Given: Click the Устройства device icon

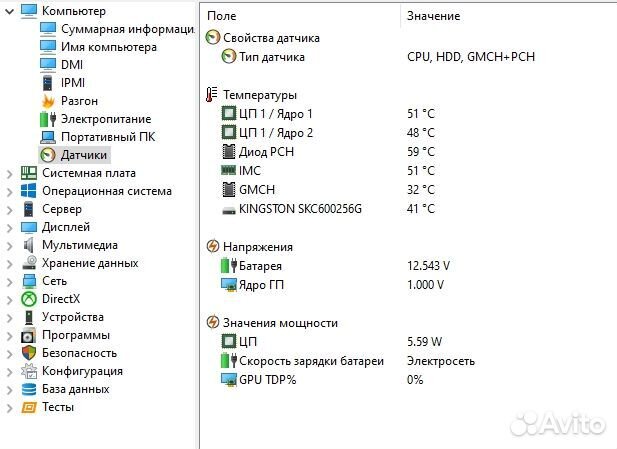Looking at the screenshot, I should click(29, 317).
